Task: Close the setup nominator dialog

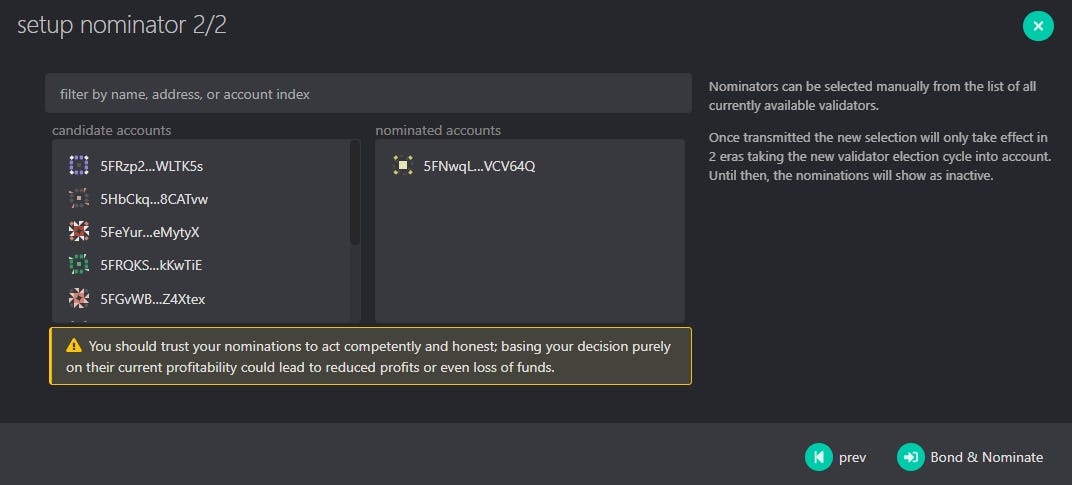Action: 1038,26
